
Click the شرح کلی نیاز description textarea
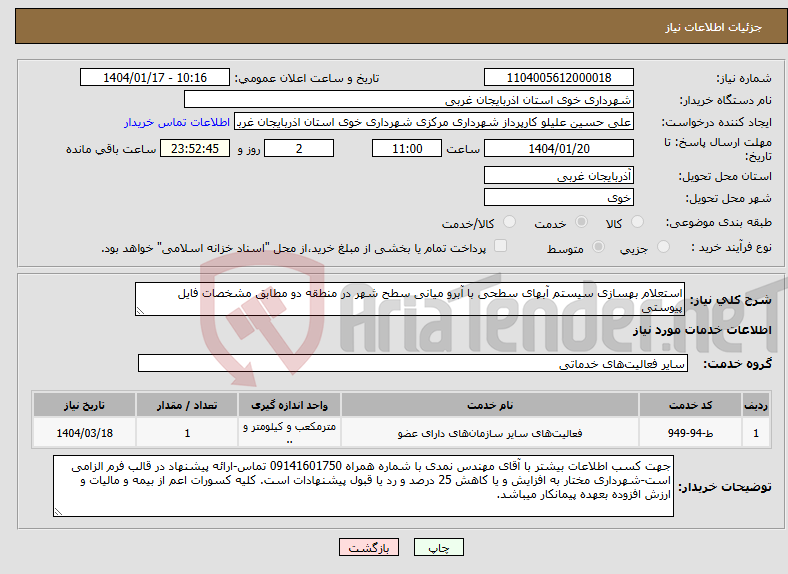tap(410, 299)
